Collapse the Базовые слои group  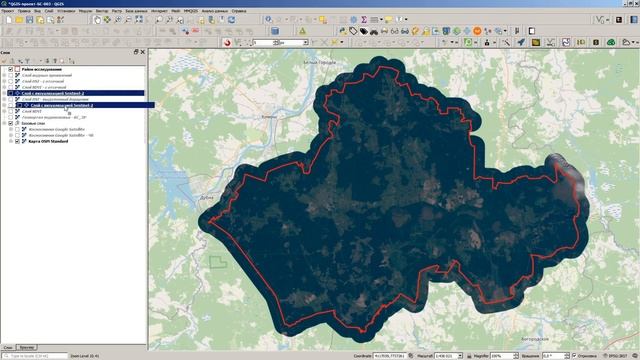[4, 123]
